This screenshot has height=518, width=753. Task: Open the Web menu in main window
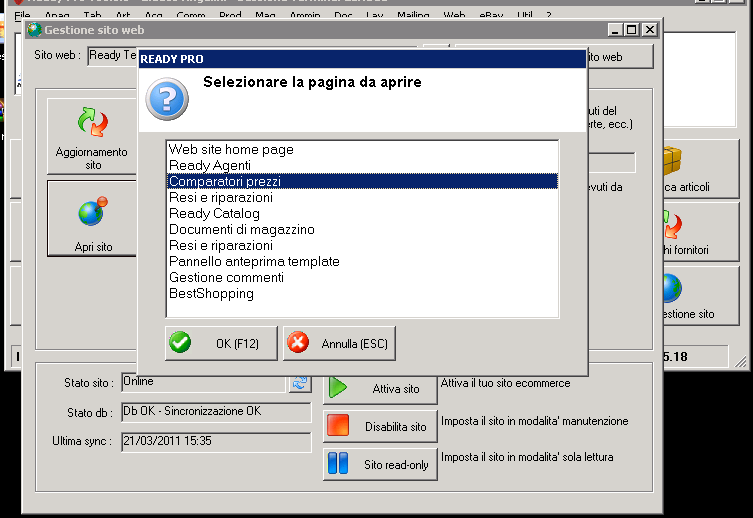(454, 16)
